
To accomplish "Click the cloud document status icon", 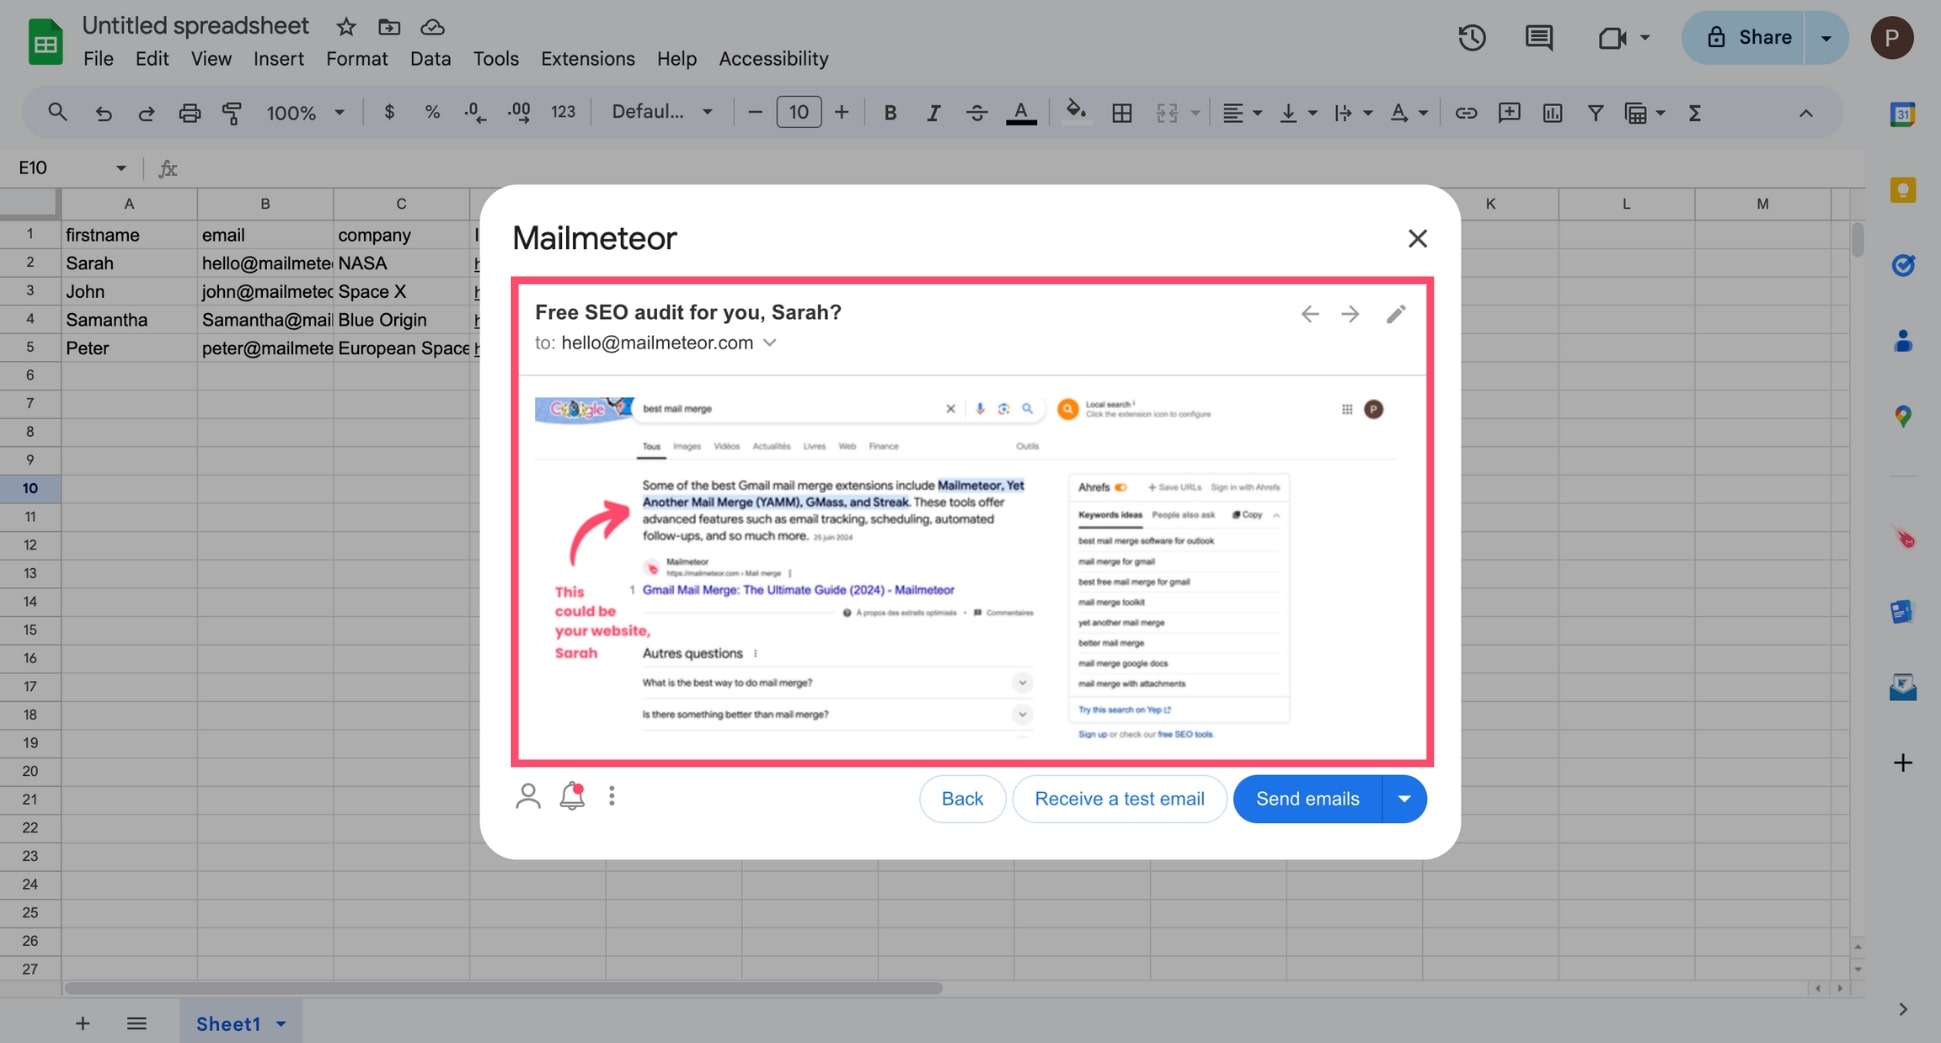I will point(432,26).
